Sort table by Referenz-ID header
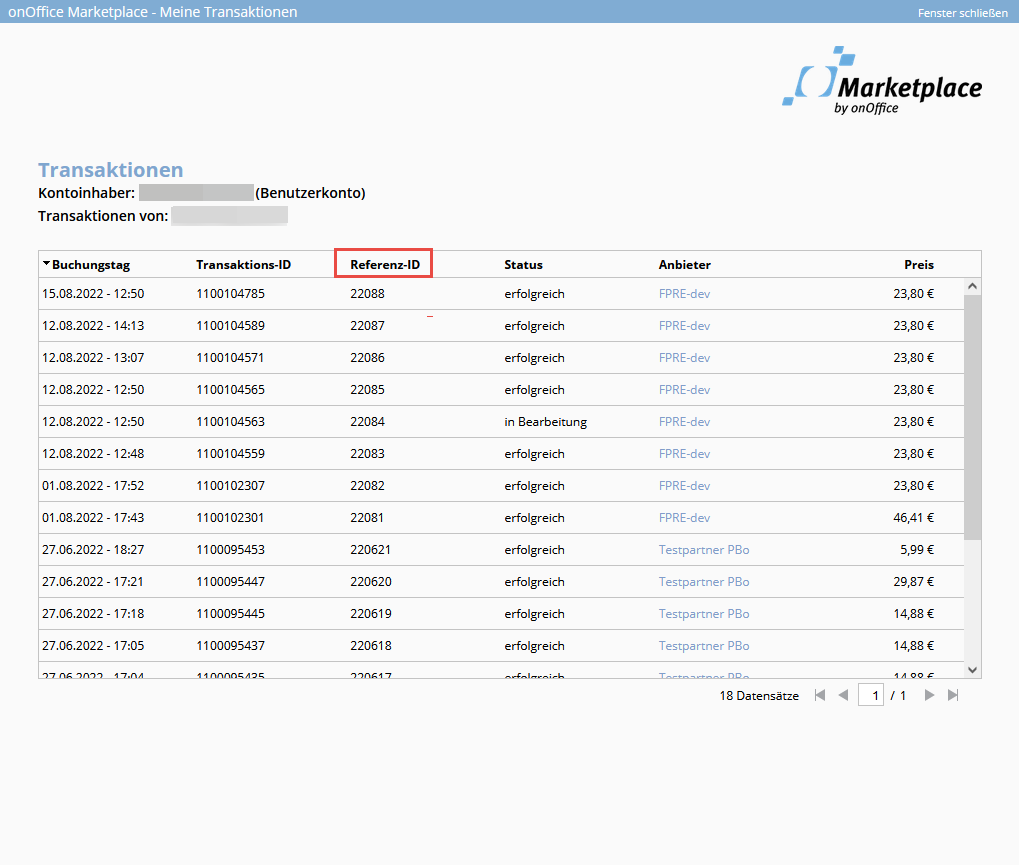This screenshot has height=865, width=1019. (x=384, y=265)
